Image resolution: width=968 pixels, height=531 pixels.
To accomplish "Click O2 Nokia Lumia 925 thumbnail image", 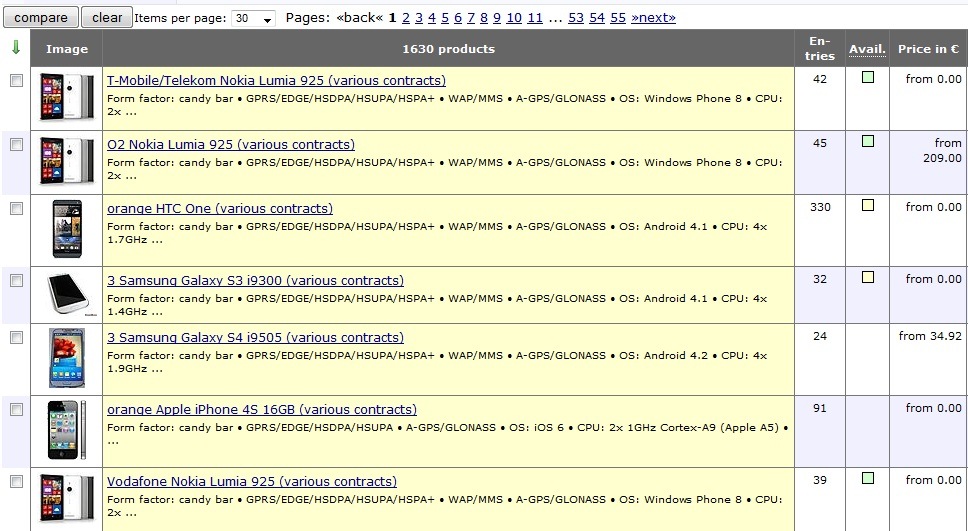I will click(x=67, y=161).
